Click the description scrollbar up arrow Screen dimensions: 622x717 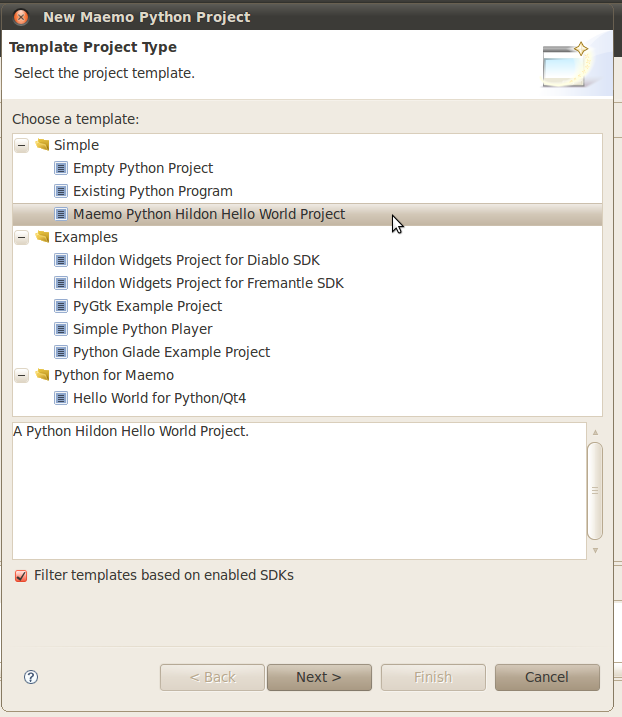pos(595,432)
